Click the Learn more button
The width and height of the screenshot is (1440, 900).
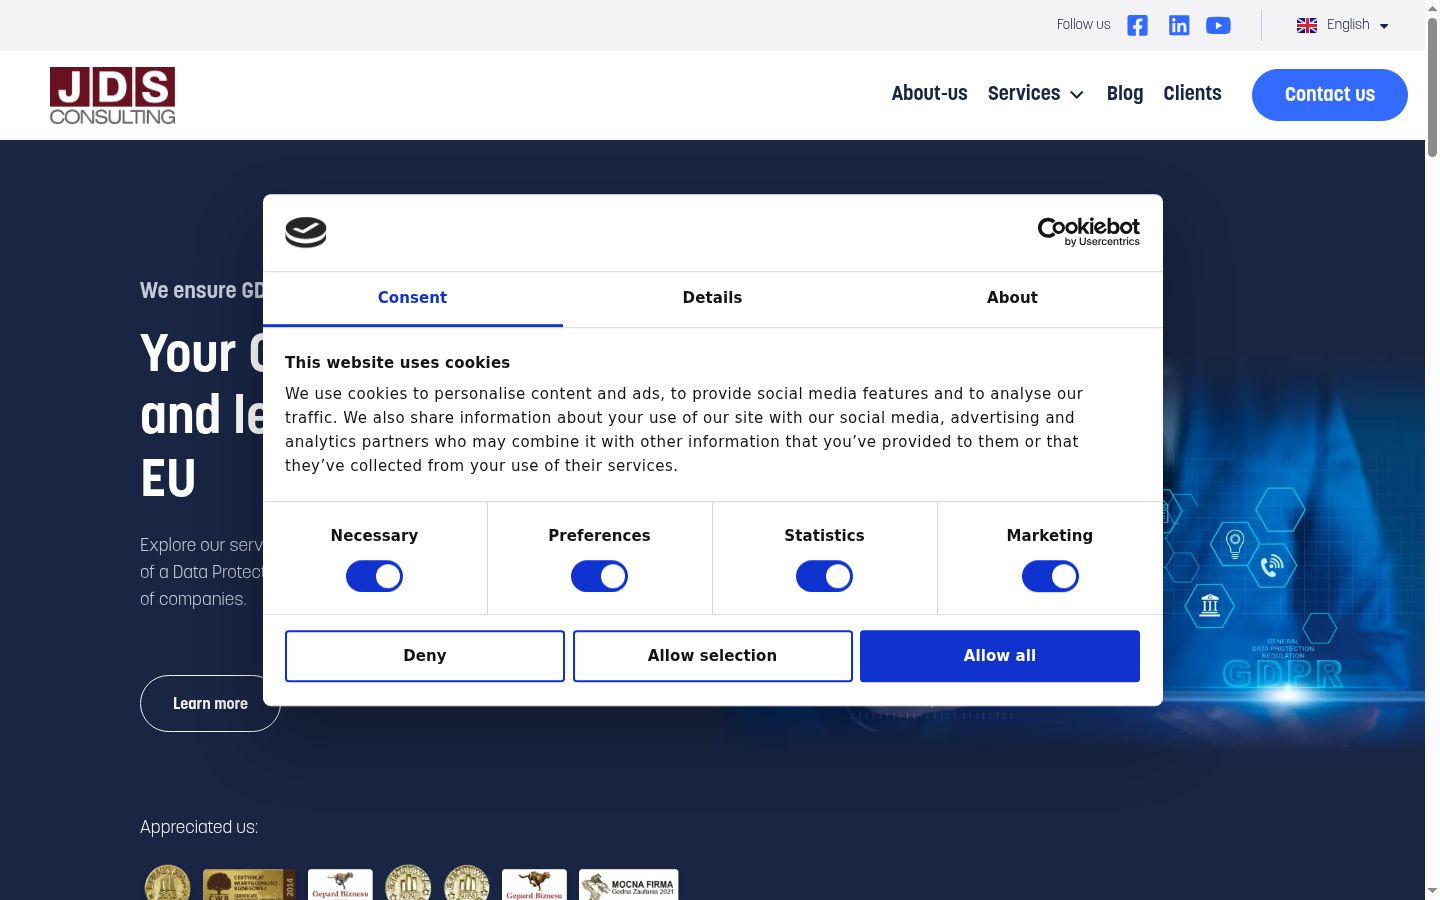pyautogui.click(x=210, y=704)
